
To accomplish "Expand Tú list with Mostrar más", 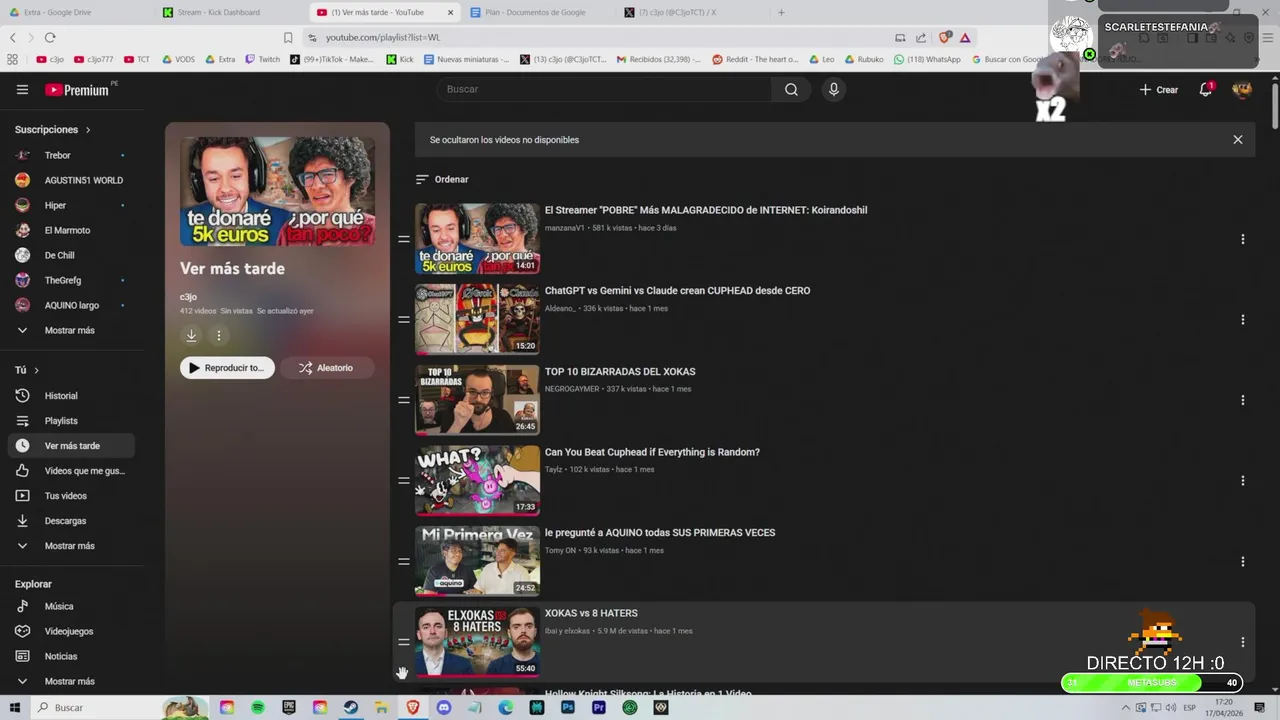I will pyautogui.click(x=68, y=546).
